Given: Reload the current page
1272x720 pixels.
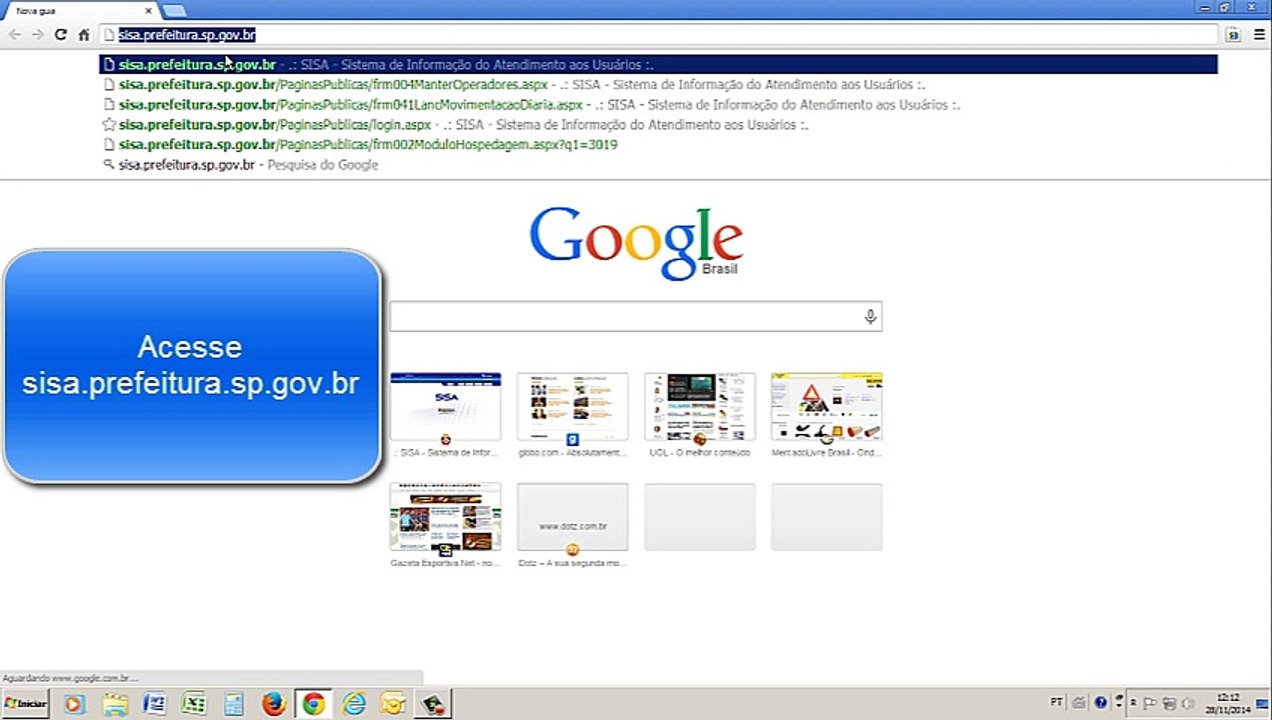Looking at the screenshot, I should (60, 34).
